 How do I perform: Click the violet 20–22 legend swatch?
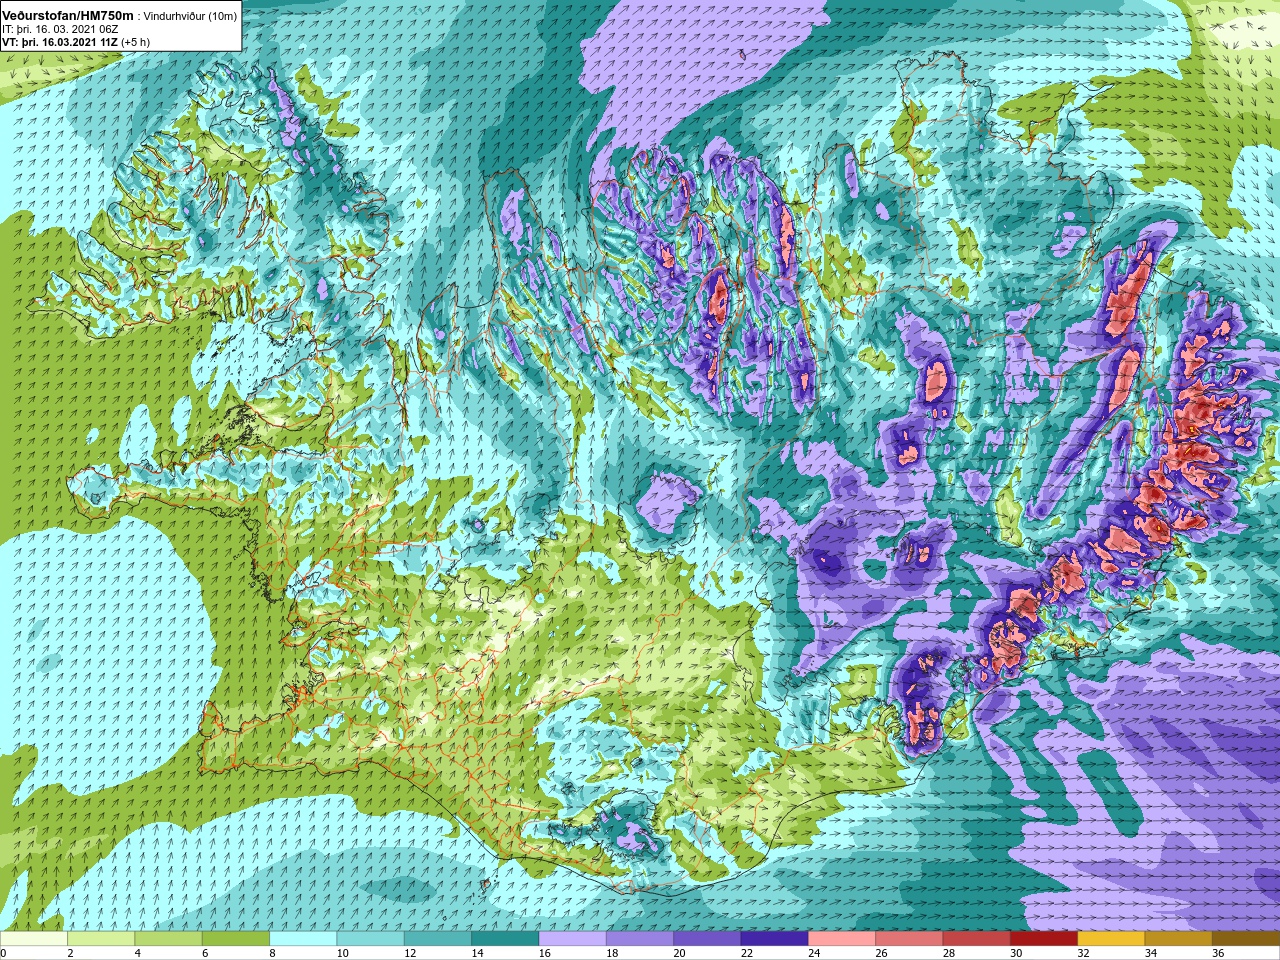click(707, 938)
